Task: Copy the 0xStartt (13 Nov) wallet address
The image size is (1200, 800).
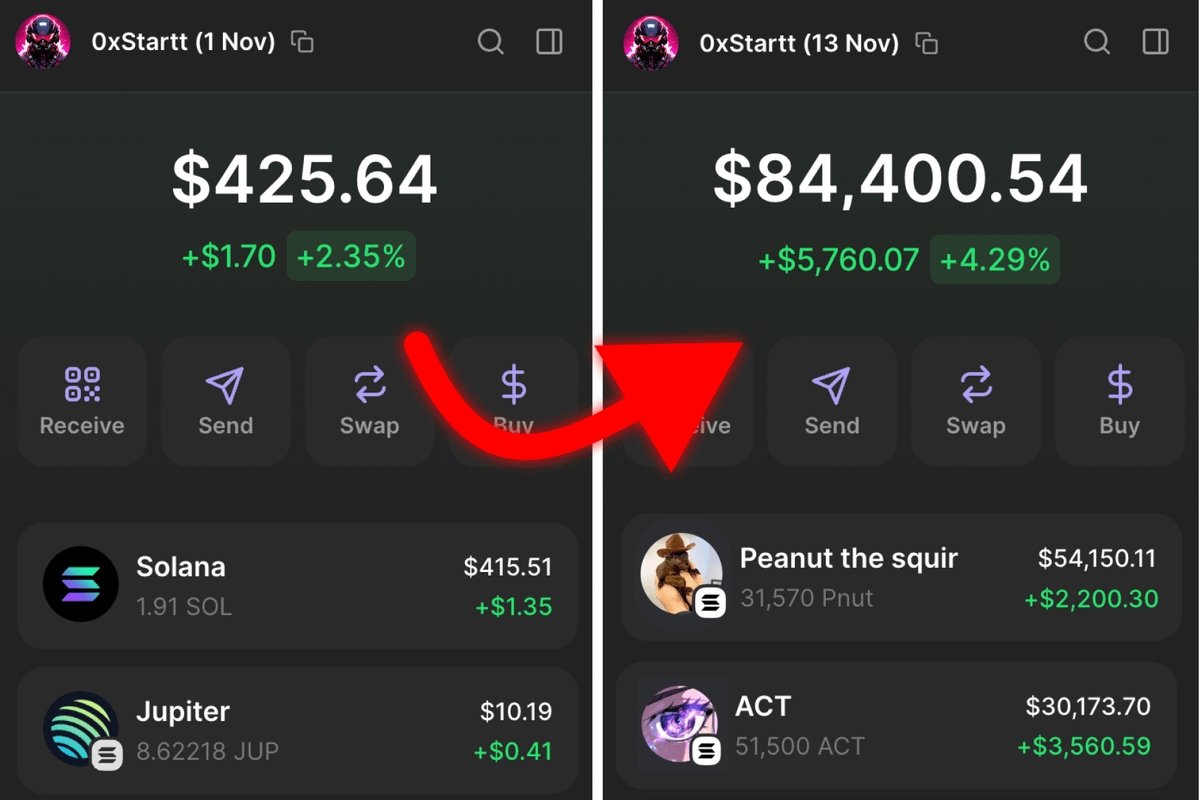Action: (927, 42)
